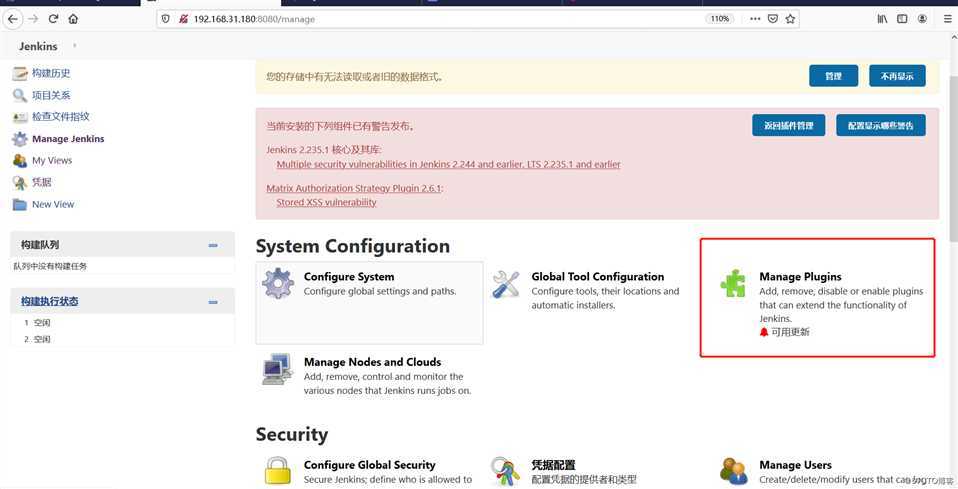Toggle the browser sidebar icon
The height and width of the screenshot is (489, 958).
click(x=902, y=19)
